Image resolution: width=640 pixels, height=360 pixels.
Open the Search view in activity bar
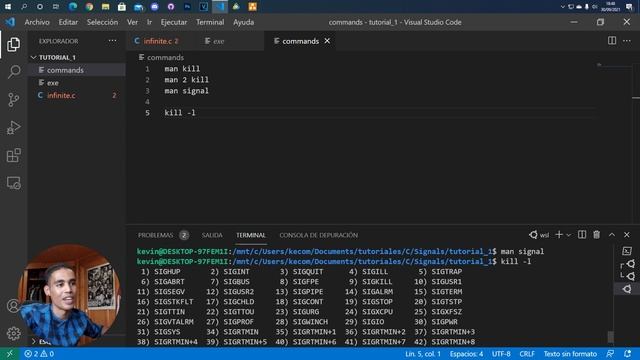coord(13,72)
